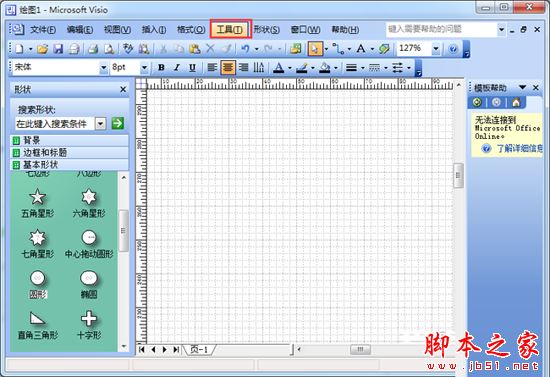This screenshot has width=550, height=377.
Task: Apply the line color pen
Action: [x=302, y=67]
